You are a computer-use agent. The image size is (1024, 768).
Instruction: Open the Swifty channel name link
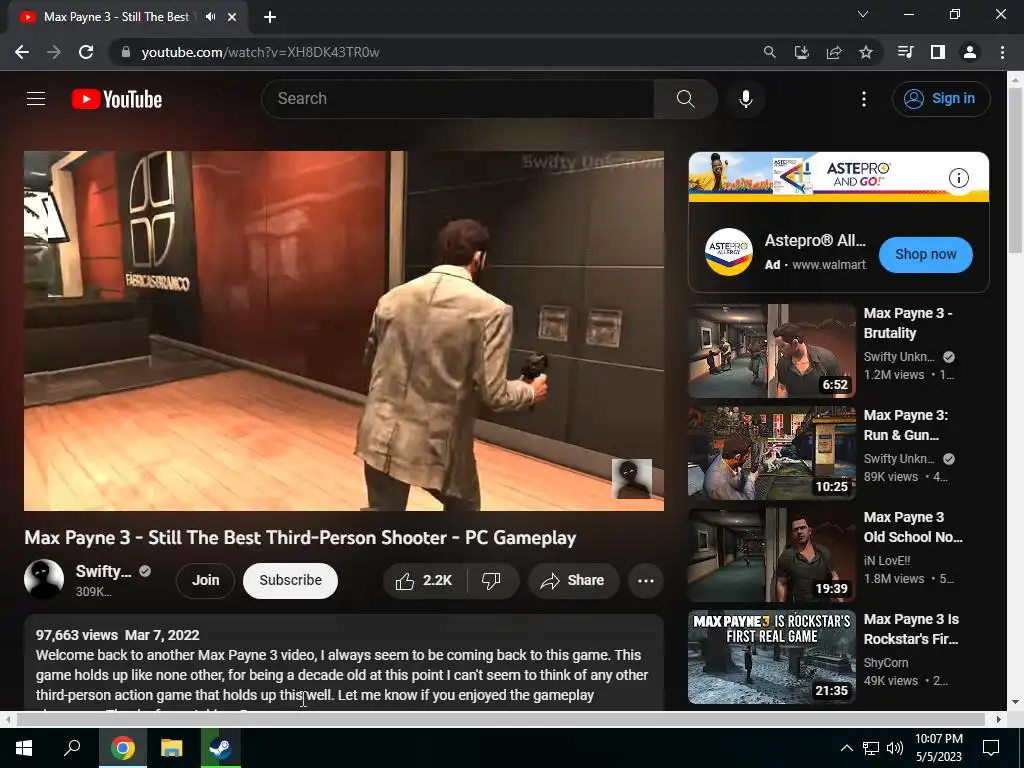click(x=103, y=571)
